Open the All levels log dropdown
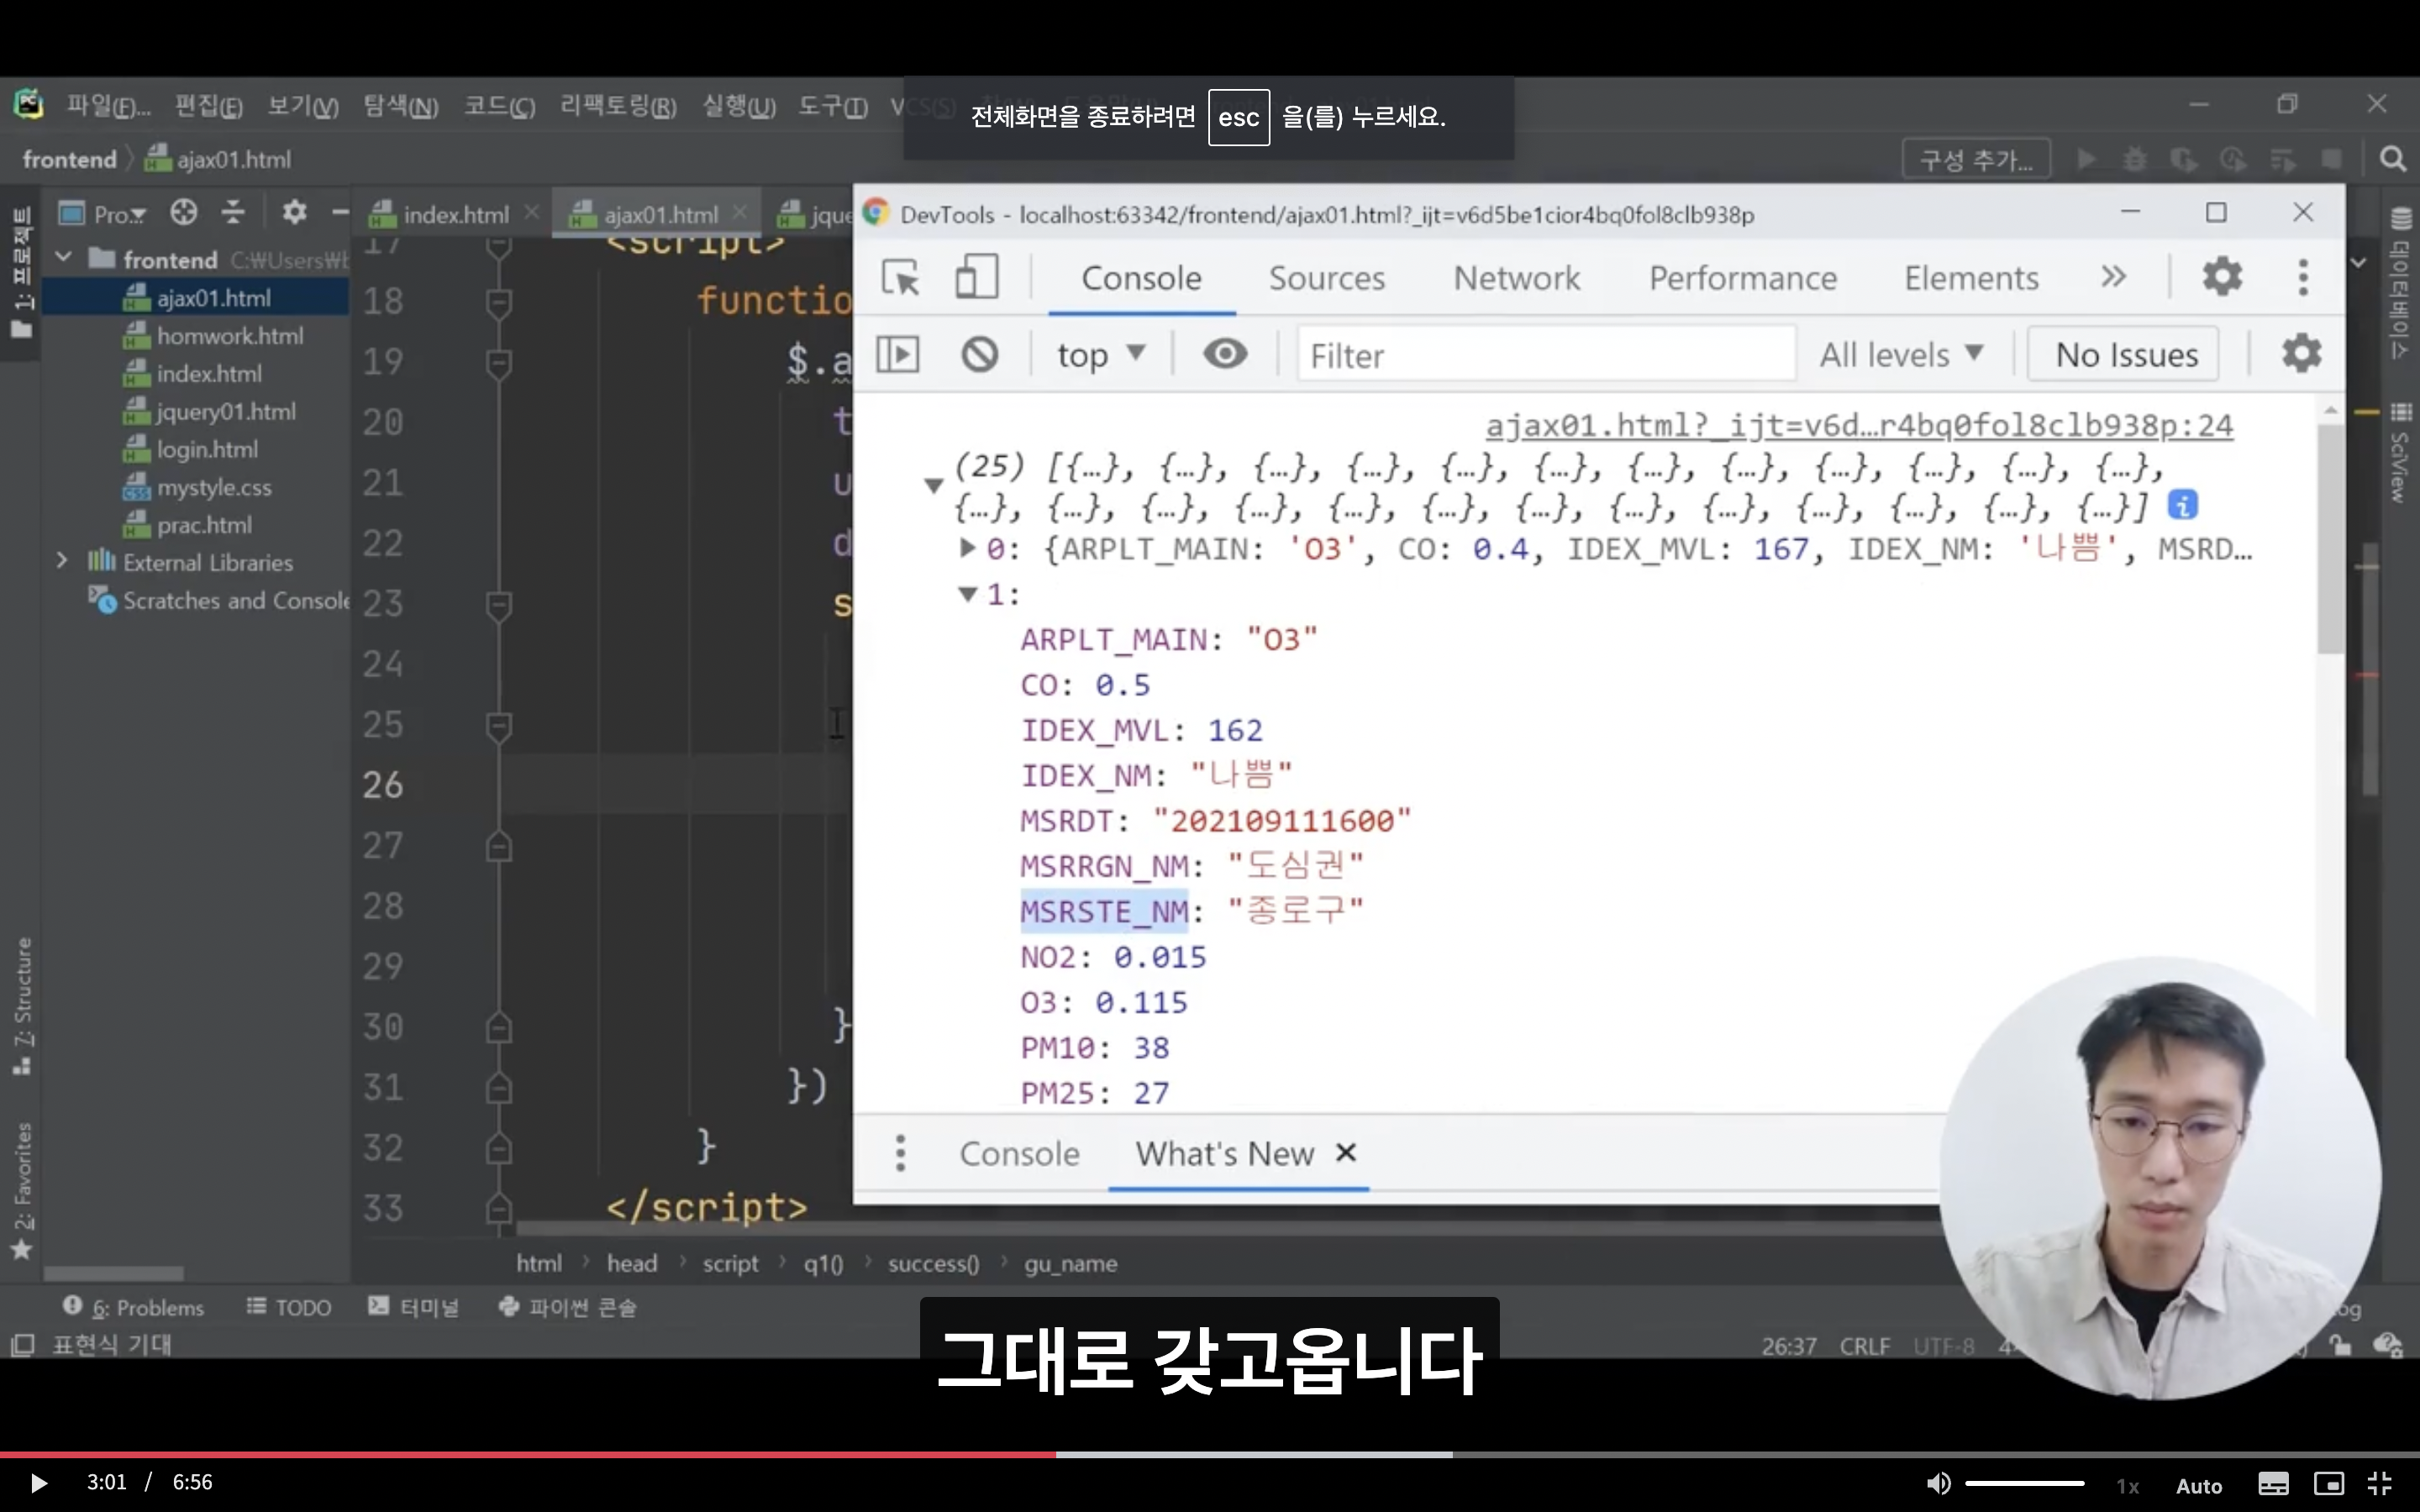The image size is (2420, 1512). pos(1901,354)
